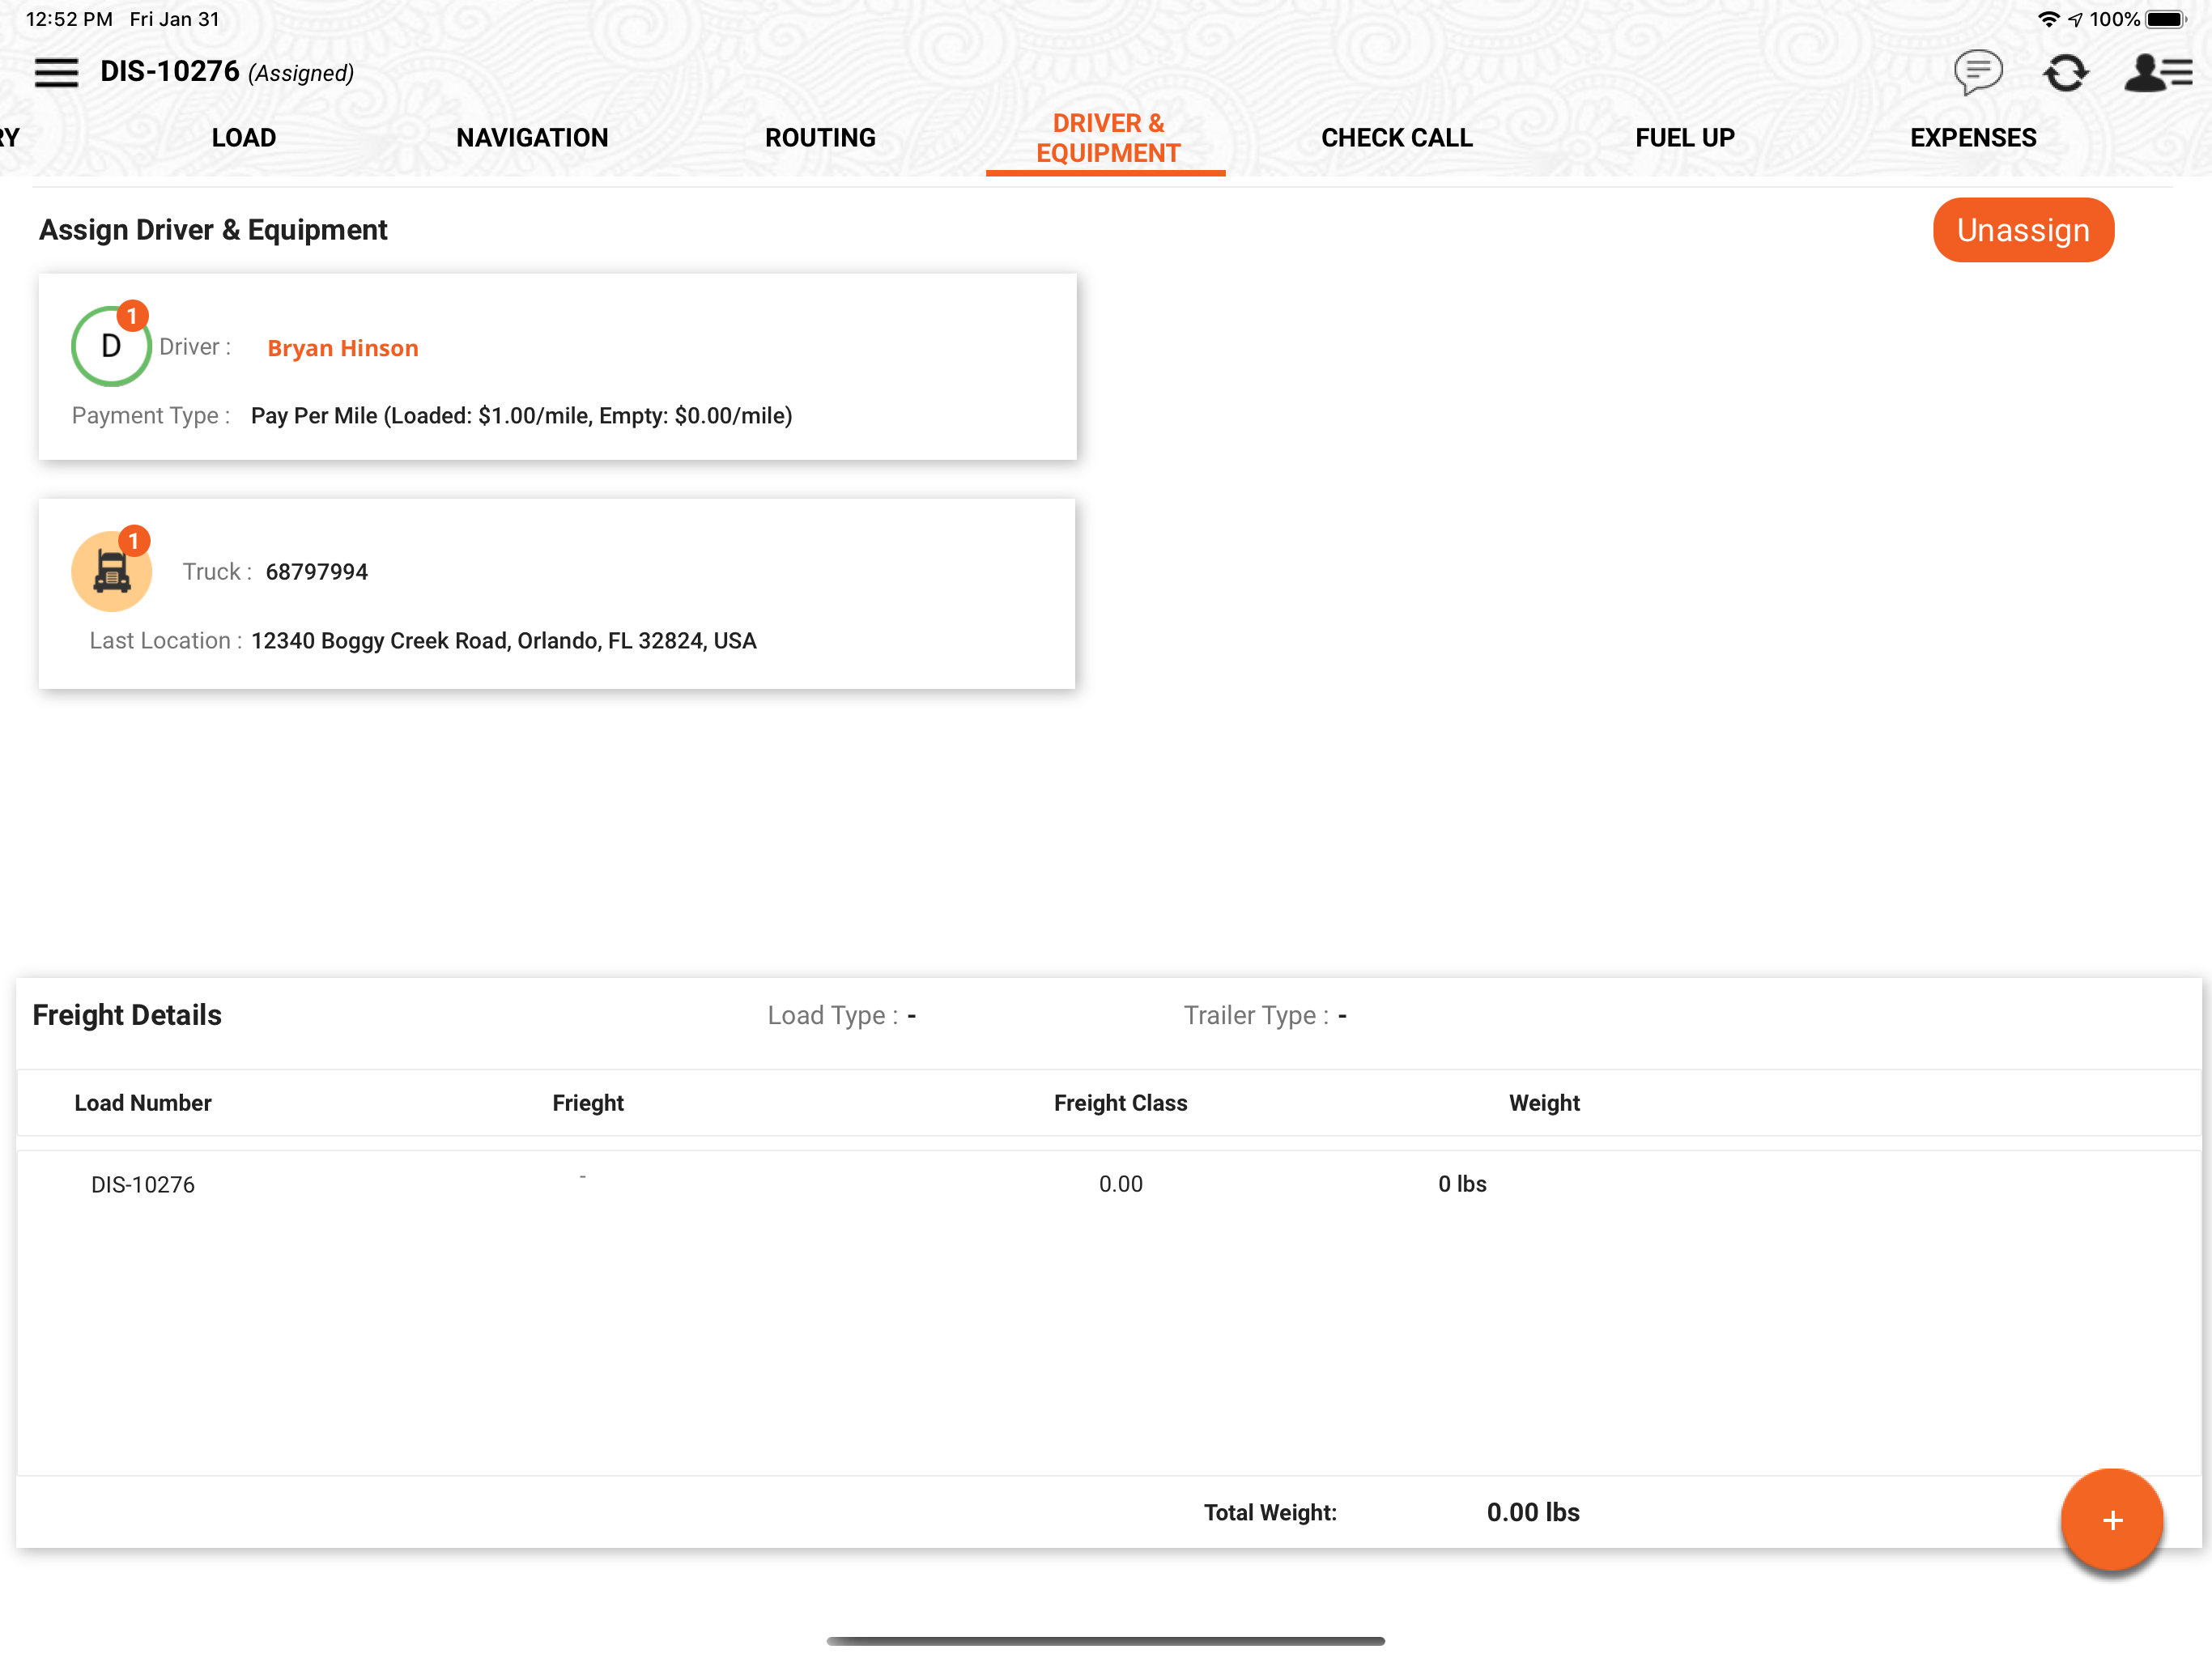Tap the driver notification badge 1
The width and height of the screenshot is (2212, 1658).
(x=132, y=315)
